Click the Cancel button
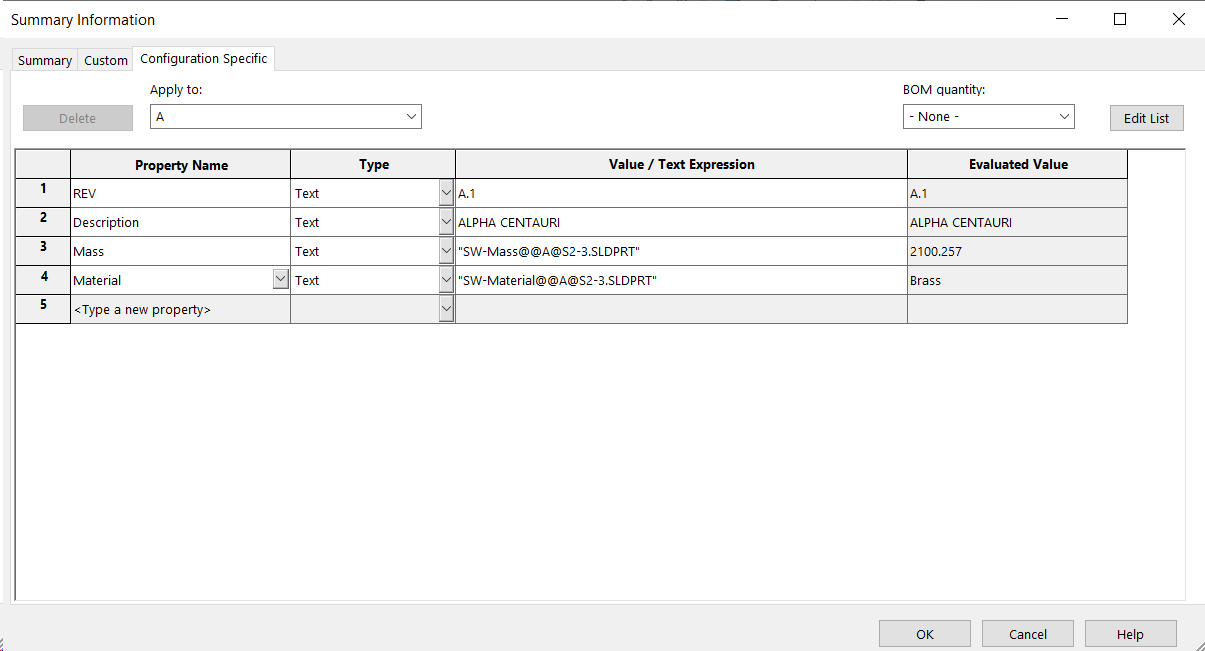Screen dimensions: 1205x651 pyautogui.click(x=1027, y=633)
